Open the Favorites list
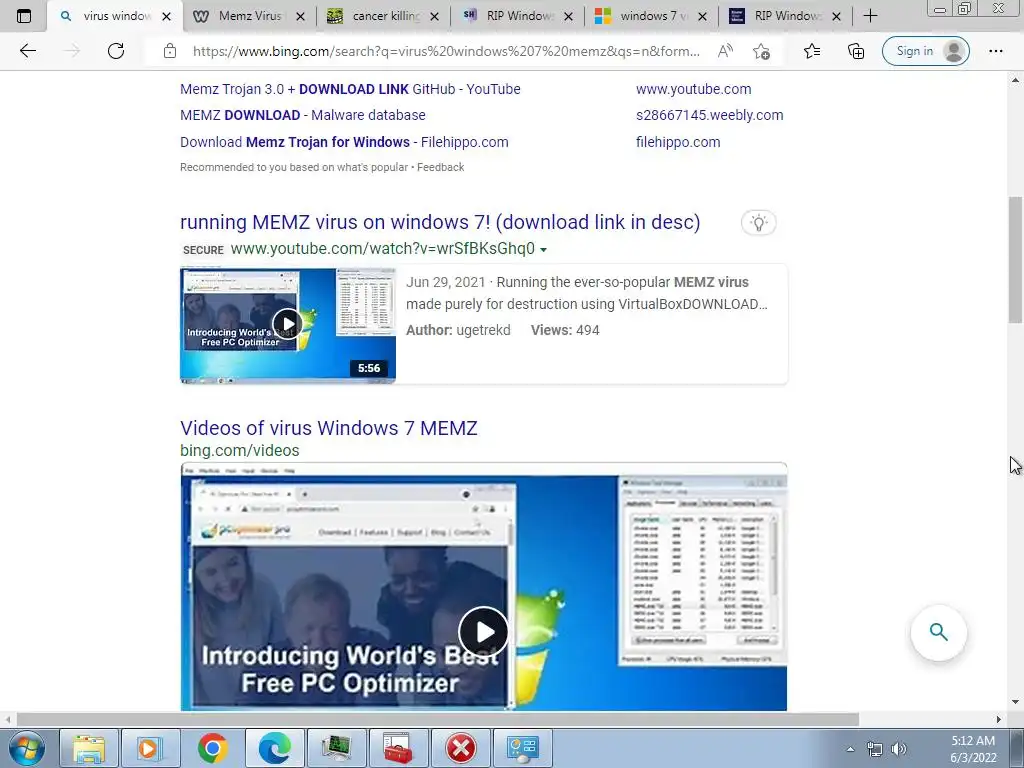1024x768 pixels. pos(812,51)
